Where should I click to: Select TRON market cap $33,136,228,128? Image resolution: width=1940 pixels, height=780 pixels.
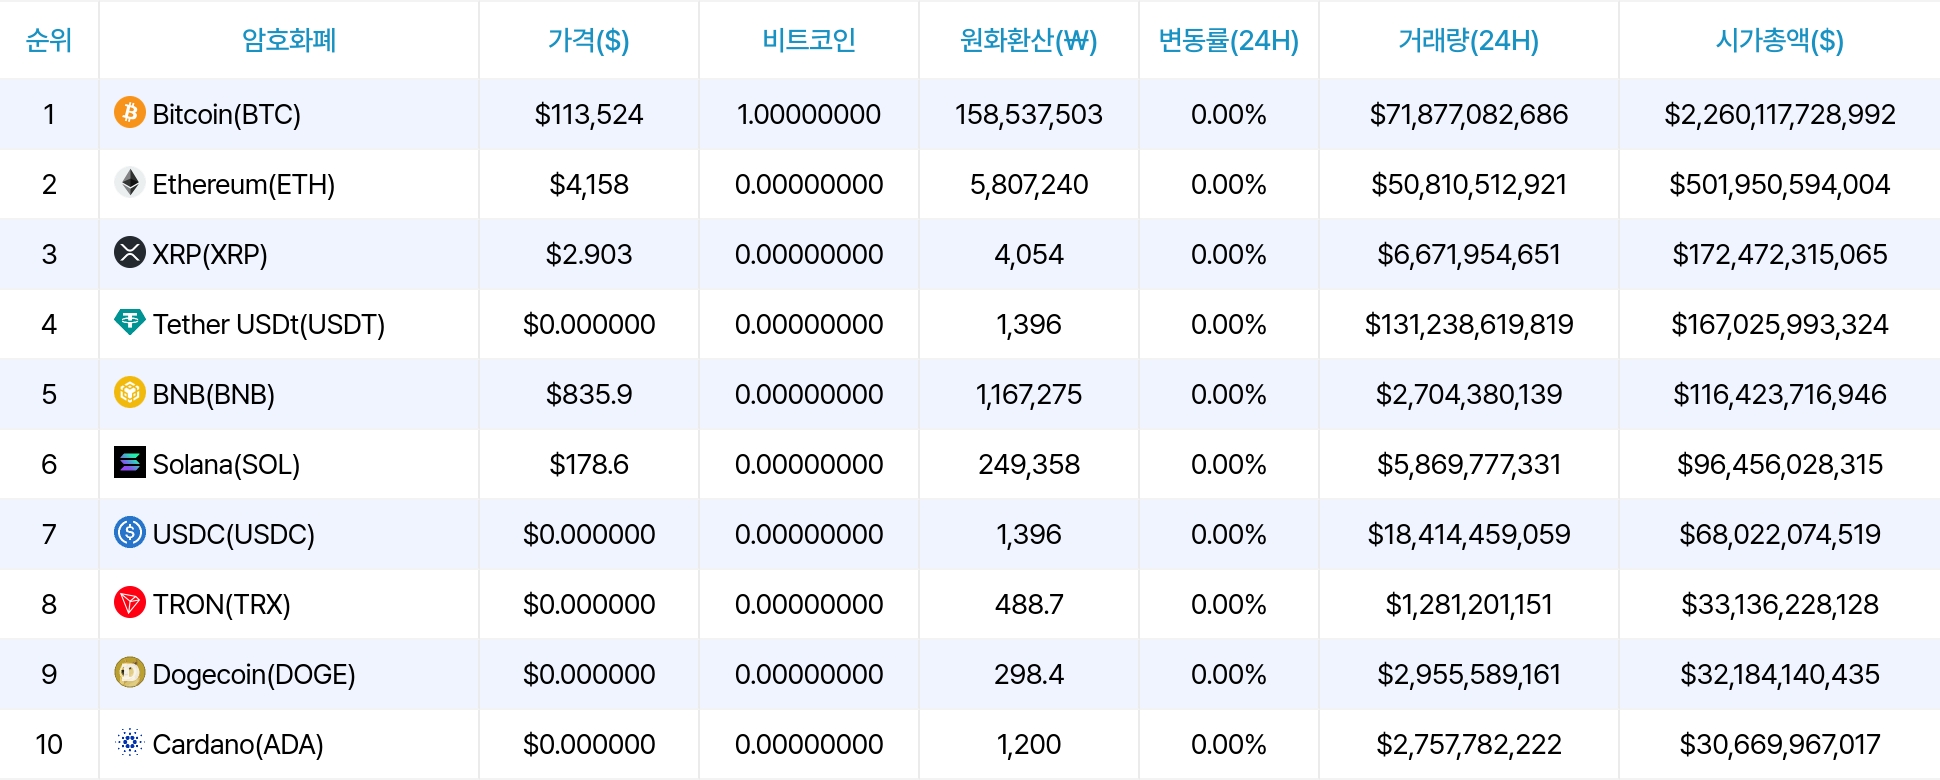[1780, 604]
